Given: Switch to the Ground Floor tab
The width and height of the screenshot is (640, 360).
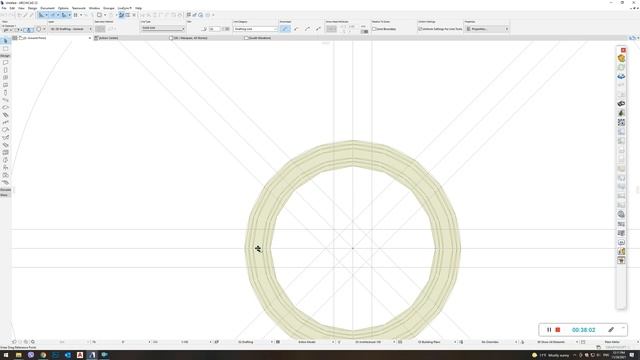Looking at the screenshot, I should pyautogui.click(x=52, y=38).
